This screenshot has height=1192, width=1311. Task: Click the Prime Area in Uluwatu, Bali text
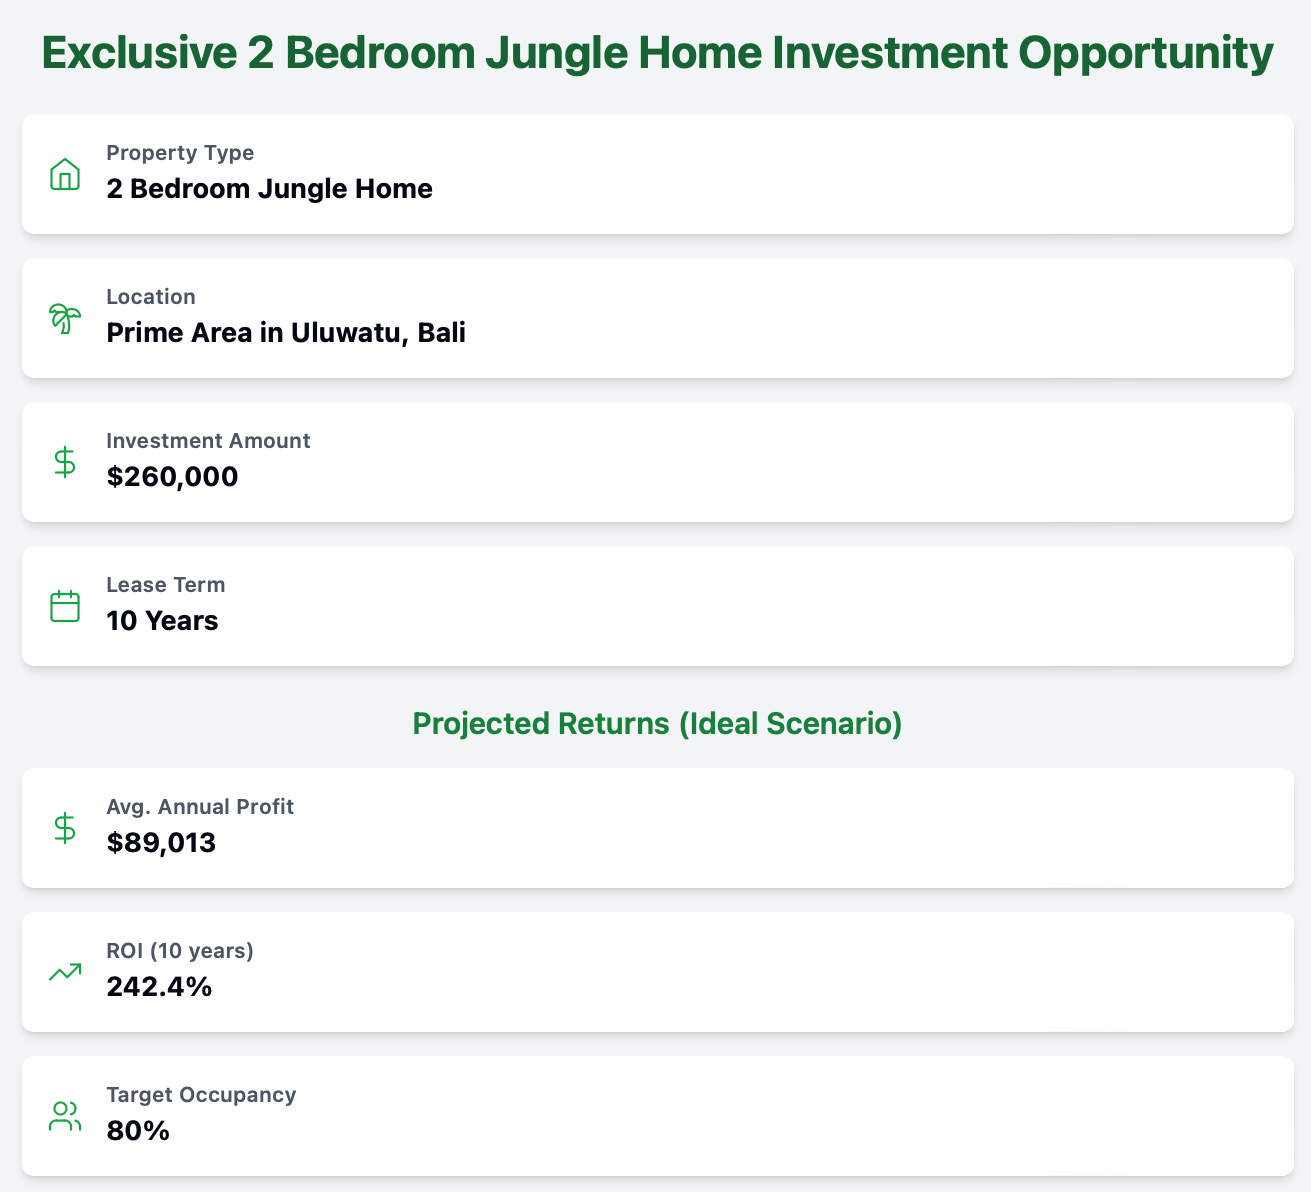pos(286,333)
